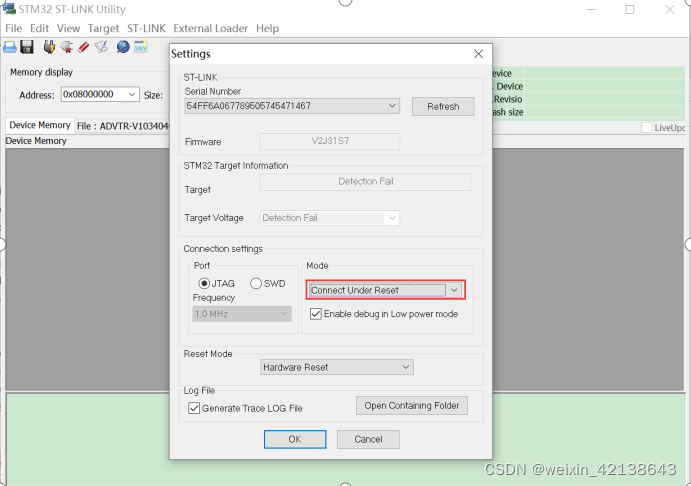Viewport: 691px width, 486px height.
Task: Click the Program and verify toolbar icon
Action: tap(101, 47)
